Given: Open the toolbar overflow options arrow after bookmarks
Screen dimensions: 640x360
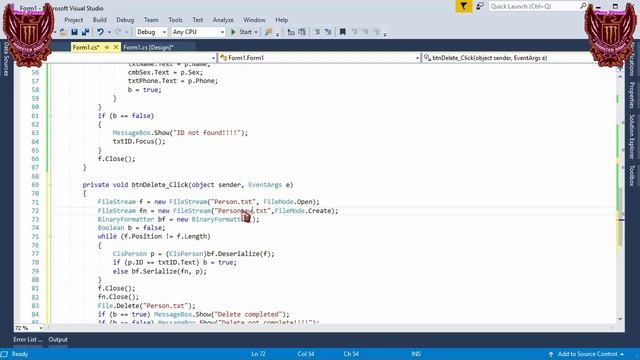Looking at the screenshot, I should coord(385,34).
